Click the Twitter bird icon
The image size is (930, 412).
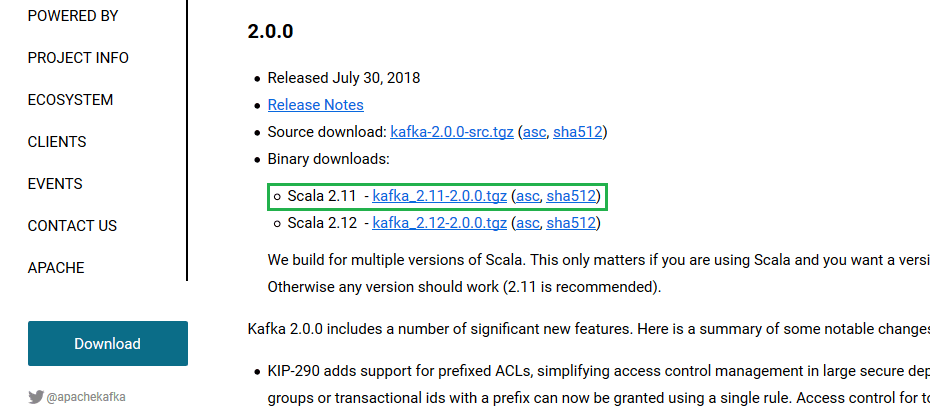[36, 397]
